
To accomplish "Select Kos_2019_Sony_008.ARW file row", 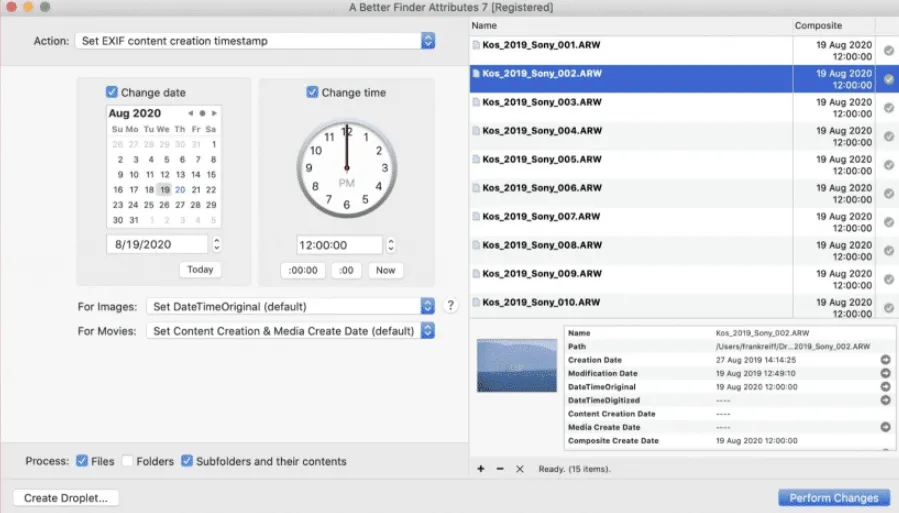I will click(x=683, y=250).
